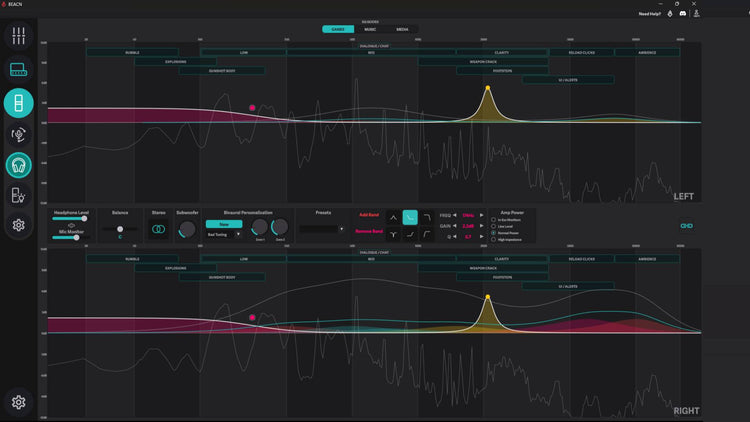Click the binaural Zone 2 knob
This screenshot has height=422, width=750.
280,227
